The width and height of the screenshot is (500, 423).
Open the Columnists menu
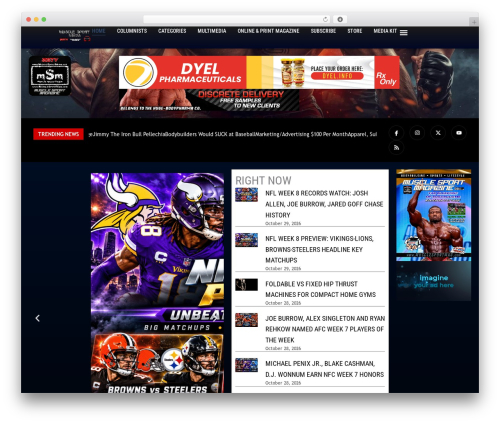point(132,31)
